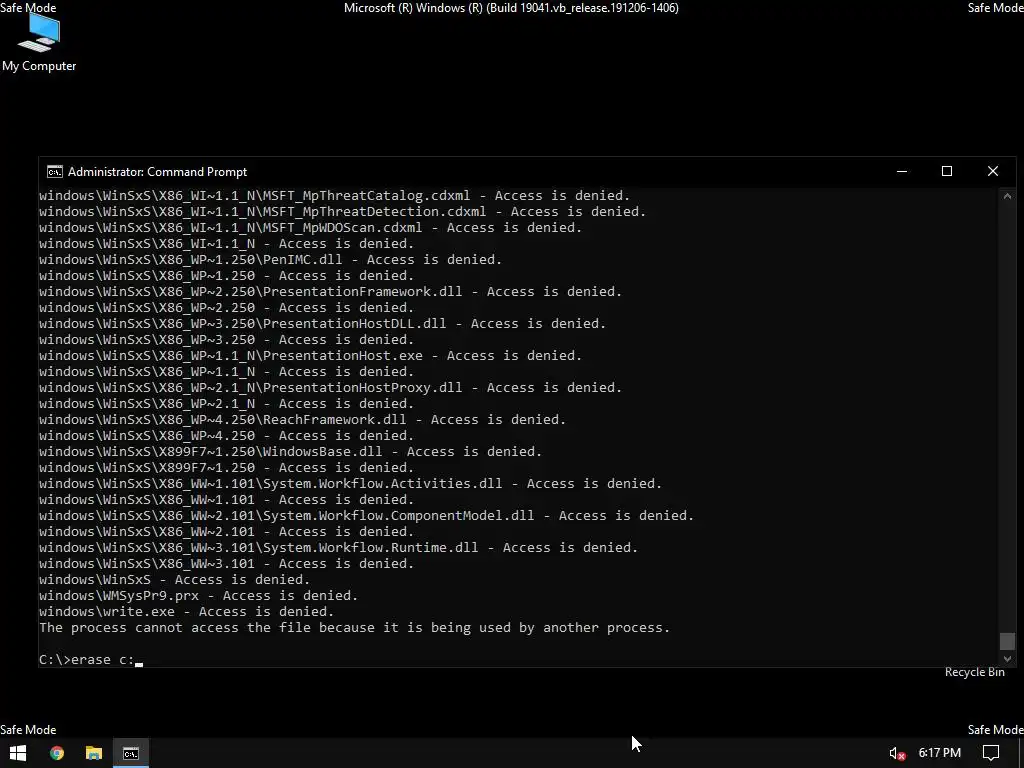Click the Windows build 19041 text at top
Image resolution: width=1024 pixels, height=768 pixels.
tap(511, 8)
